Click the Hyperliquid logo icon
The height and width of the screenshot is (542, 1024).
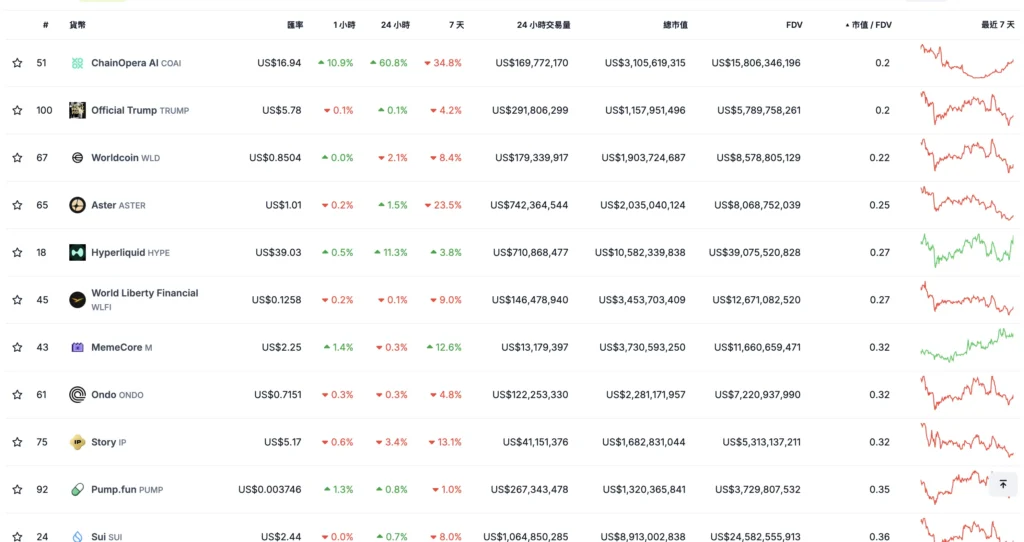[77, 252]
